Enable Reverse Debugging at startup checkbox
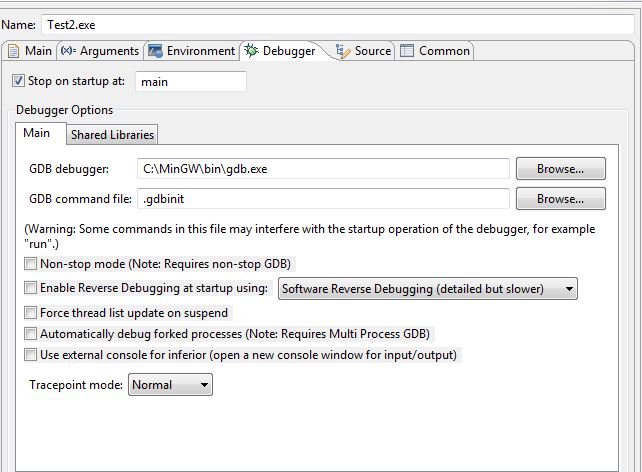 tap(30, 288)
